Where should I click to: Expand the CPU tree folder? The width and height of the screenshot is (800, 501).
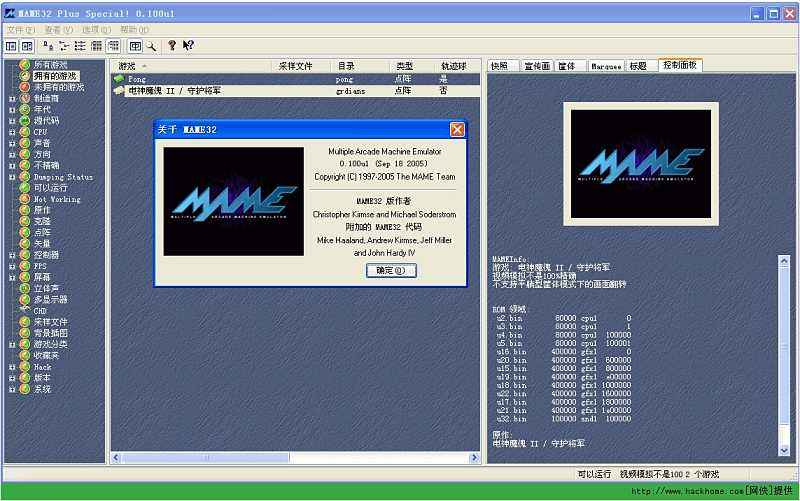tap(12, 132)
